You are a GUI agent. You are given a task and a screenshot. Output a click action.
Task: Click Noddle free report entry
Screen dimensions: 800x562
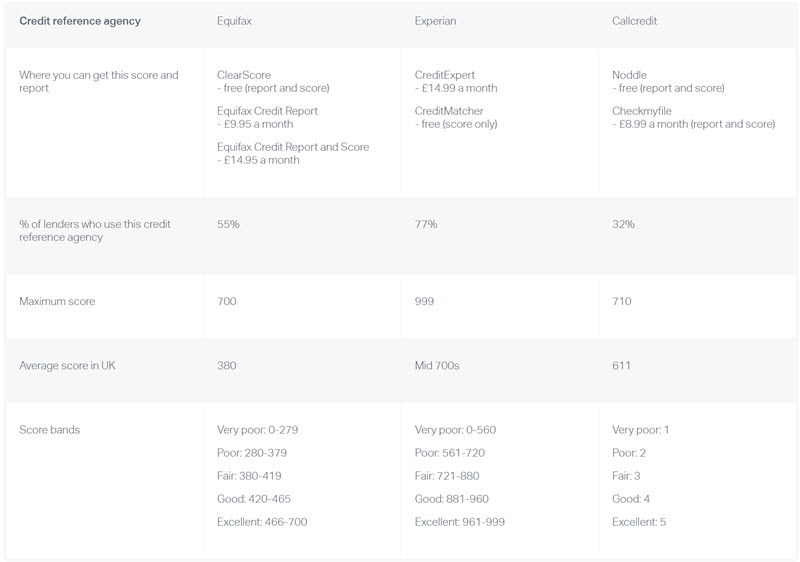click(x=668, y=82)
